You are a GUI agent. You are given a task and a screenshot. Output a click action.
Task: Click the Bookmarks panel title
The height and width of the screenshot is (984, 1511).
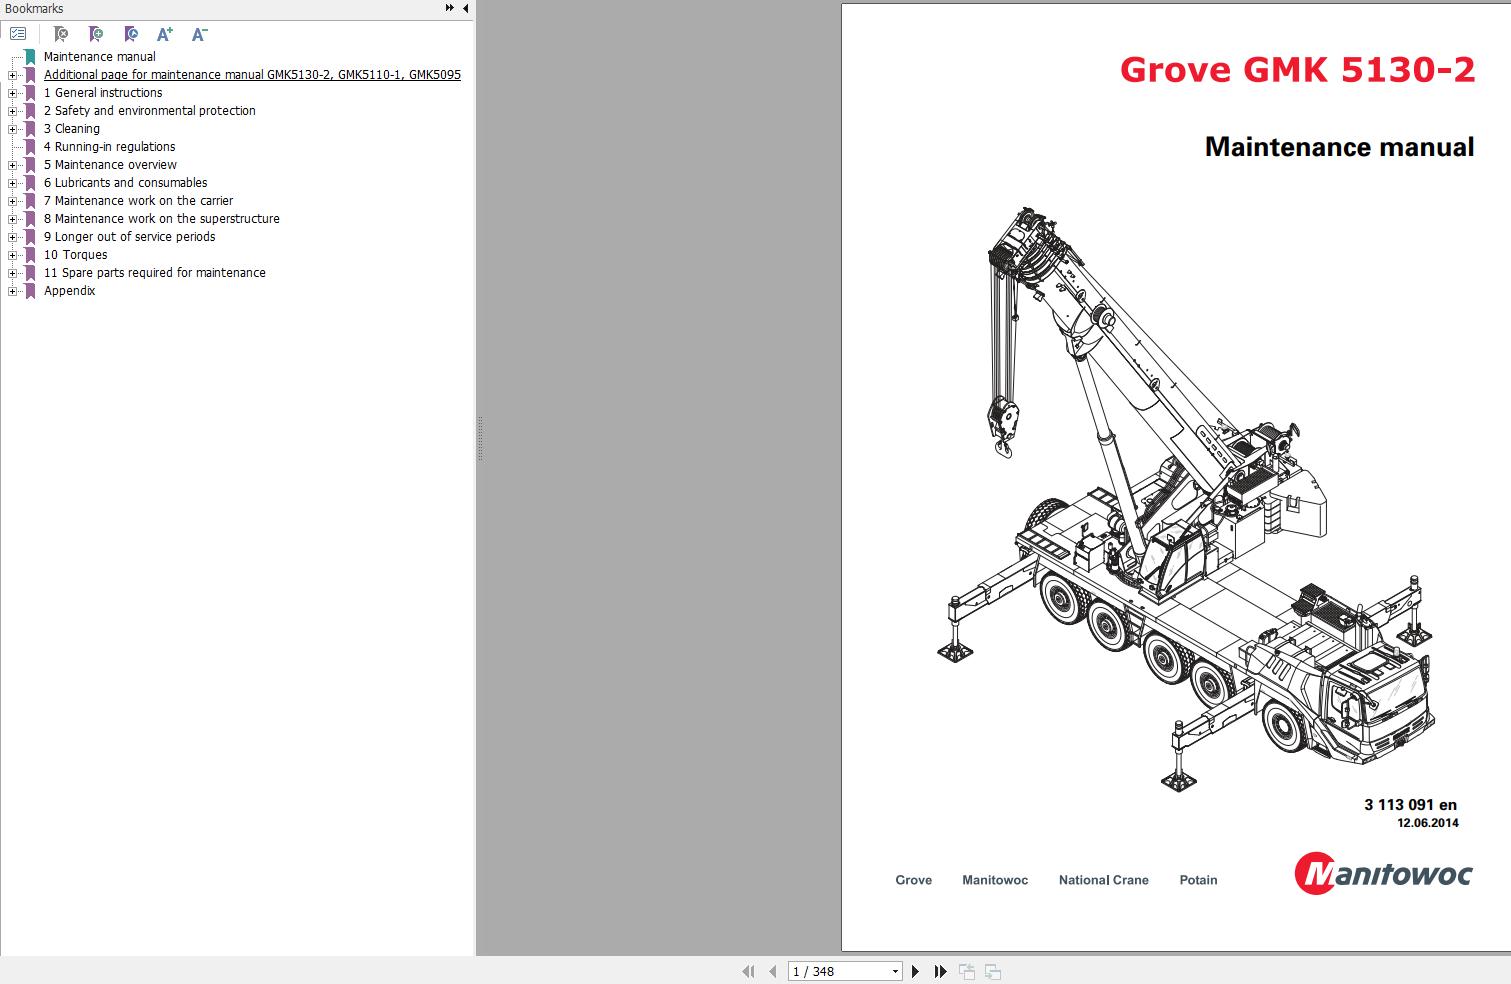[x=34, y=9]
